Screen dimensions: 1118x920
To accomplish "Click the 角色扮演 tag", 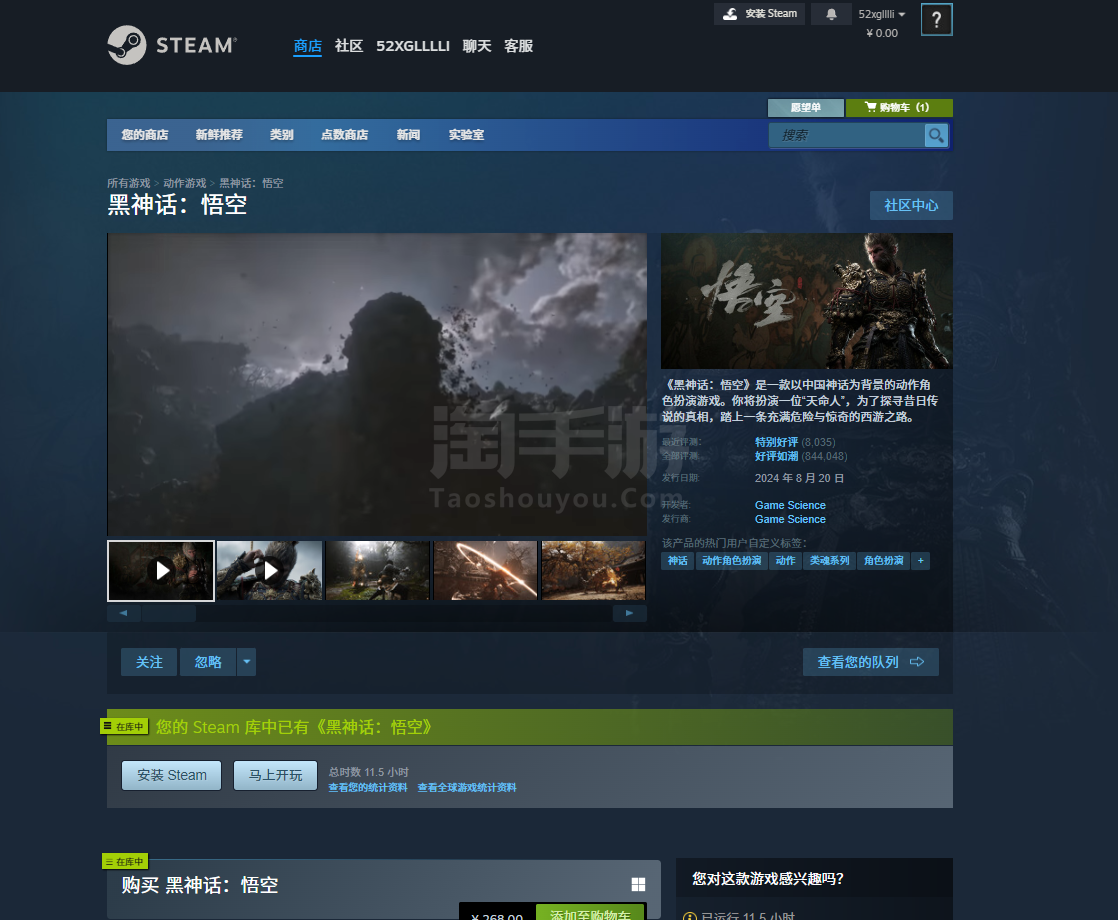I will [884, 561].
